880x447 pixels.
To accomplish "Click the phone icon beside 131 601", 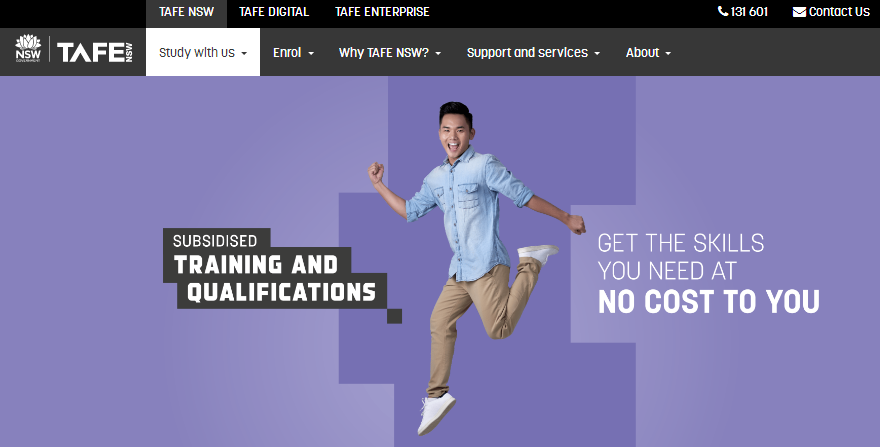I will 723,11.
